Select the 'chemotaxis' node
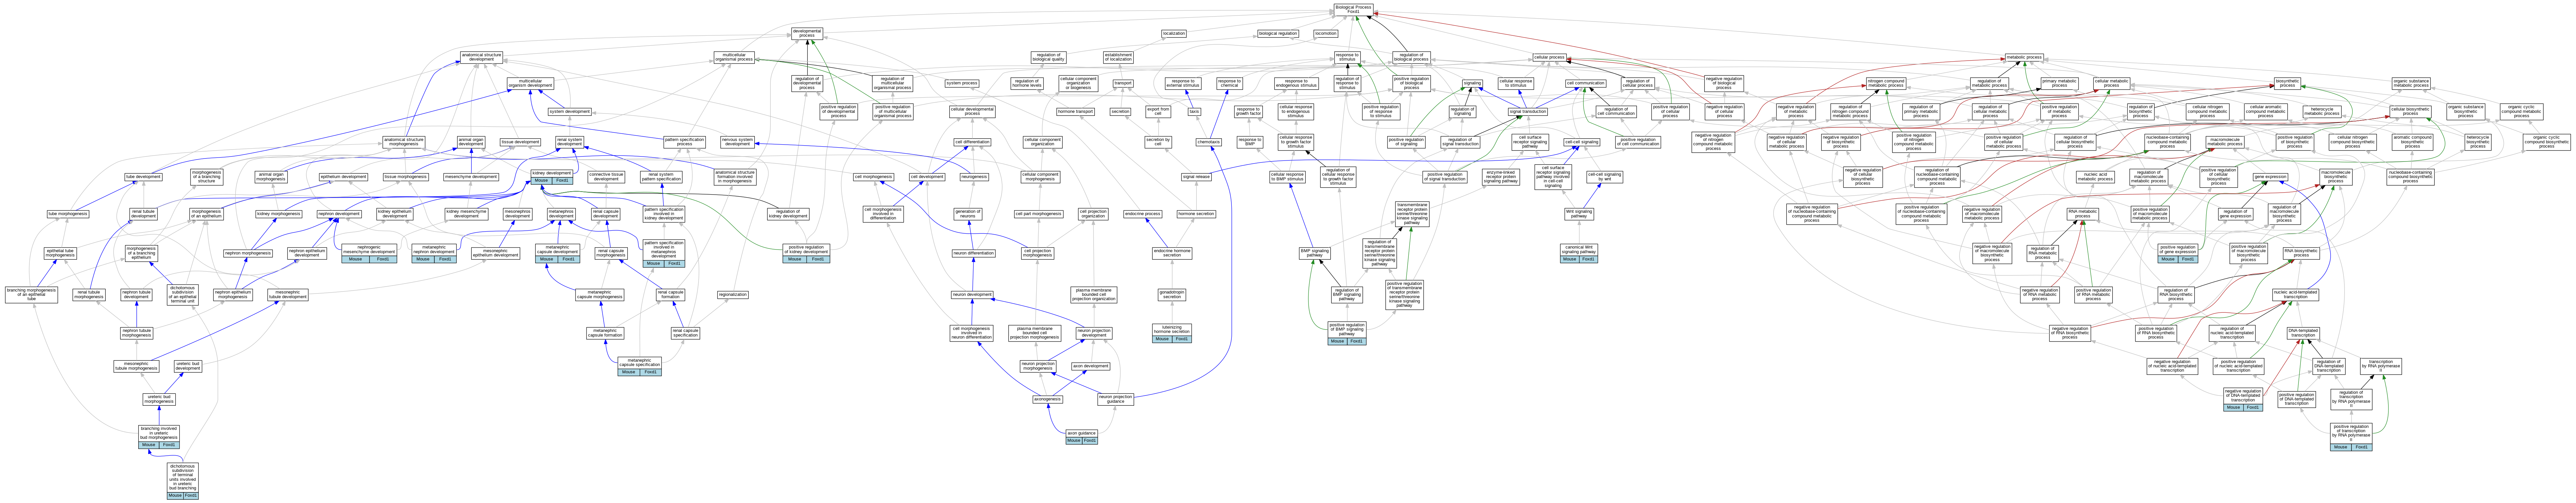Image resolution: width=2576 pixels, height=503 pixels. tap(1209, 142)
